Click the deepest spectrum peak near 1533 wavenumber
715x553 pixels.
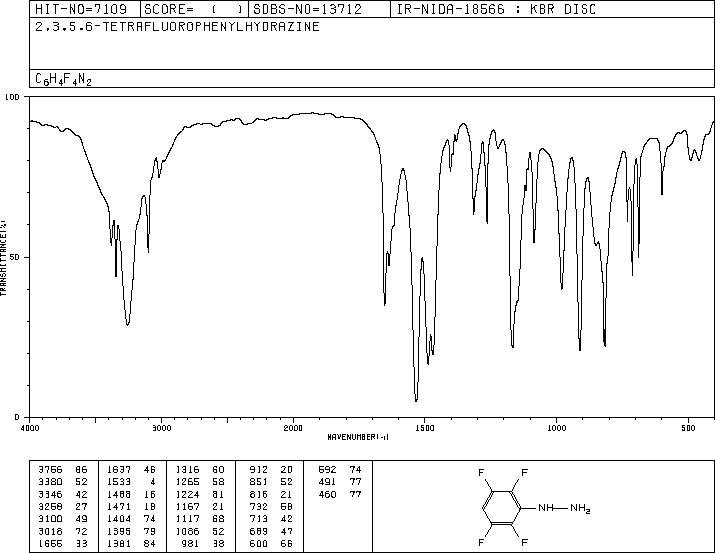[416, 399]
